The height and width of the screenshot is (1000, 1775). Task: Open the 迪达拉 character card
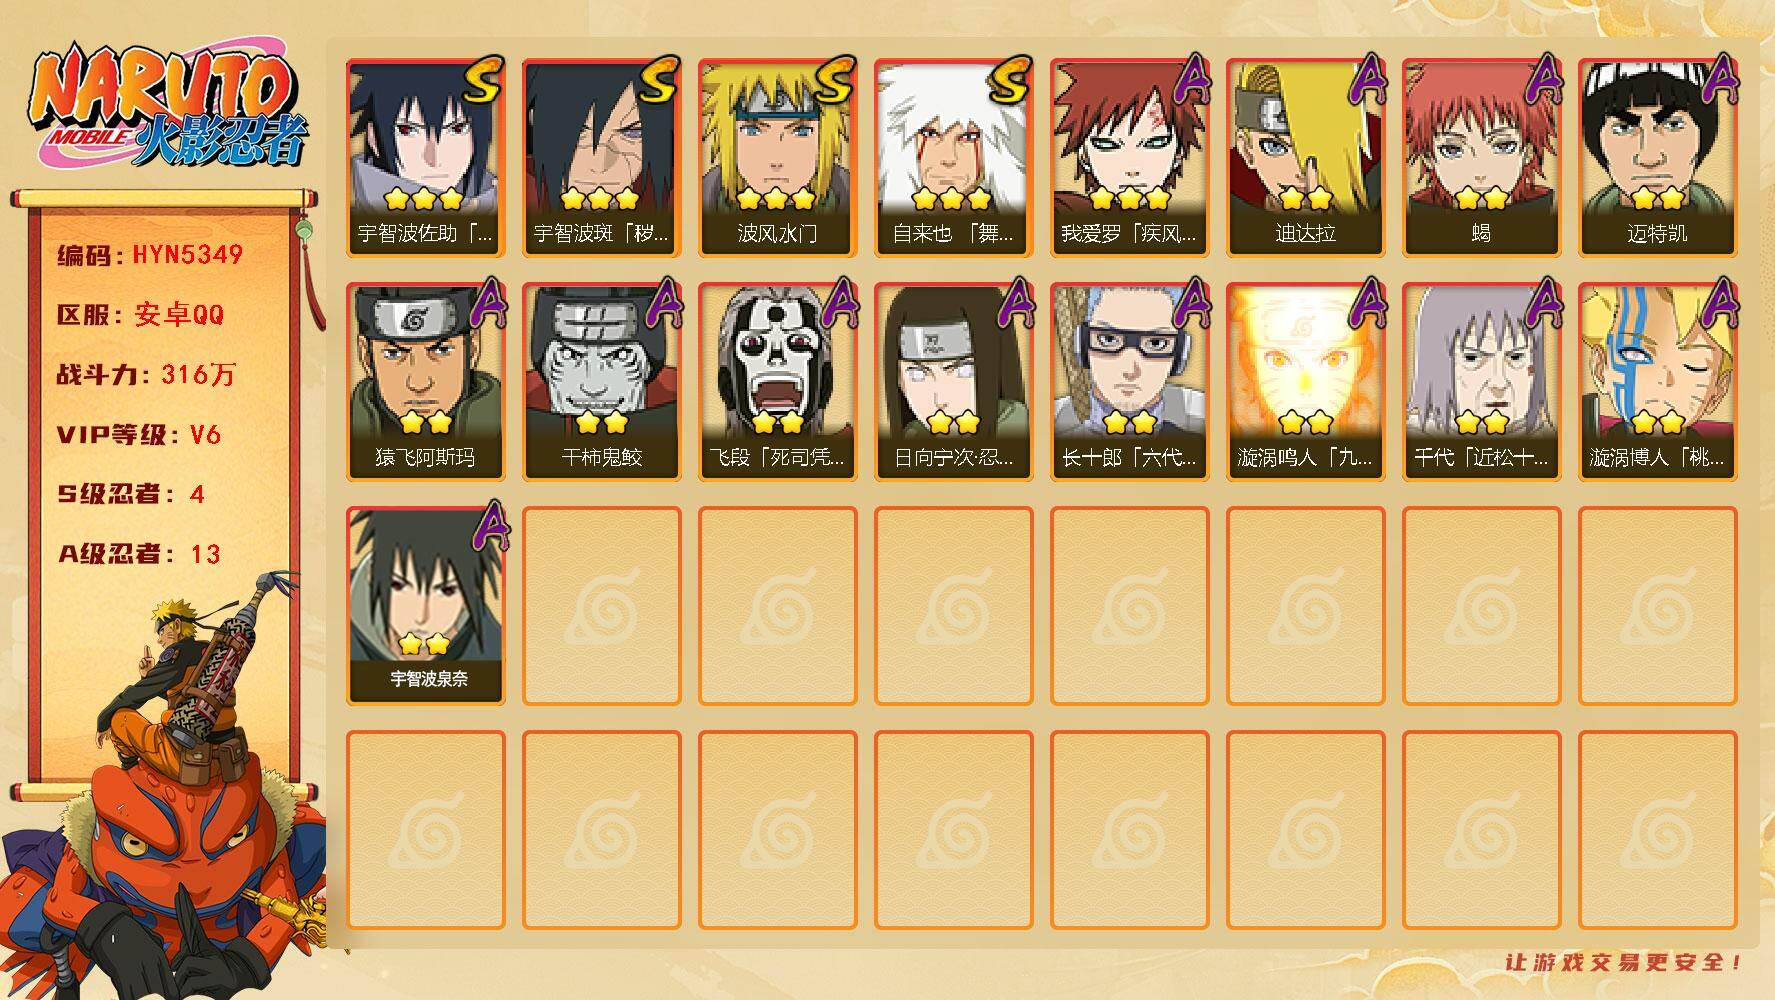coord(1305,158)
